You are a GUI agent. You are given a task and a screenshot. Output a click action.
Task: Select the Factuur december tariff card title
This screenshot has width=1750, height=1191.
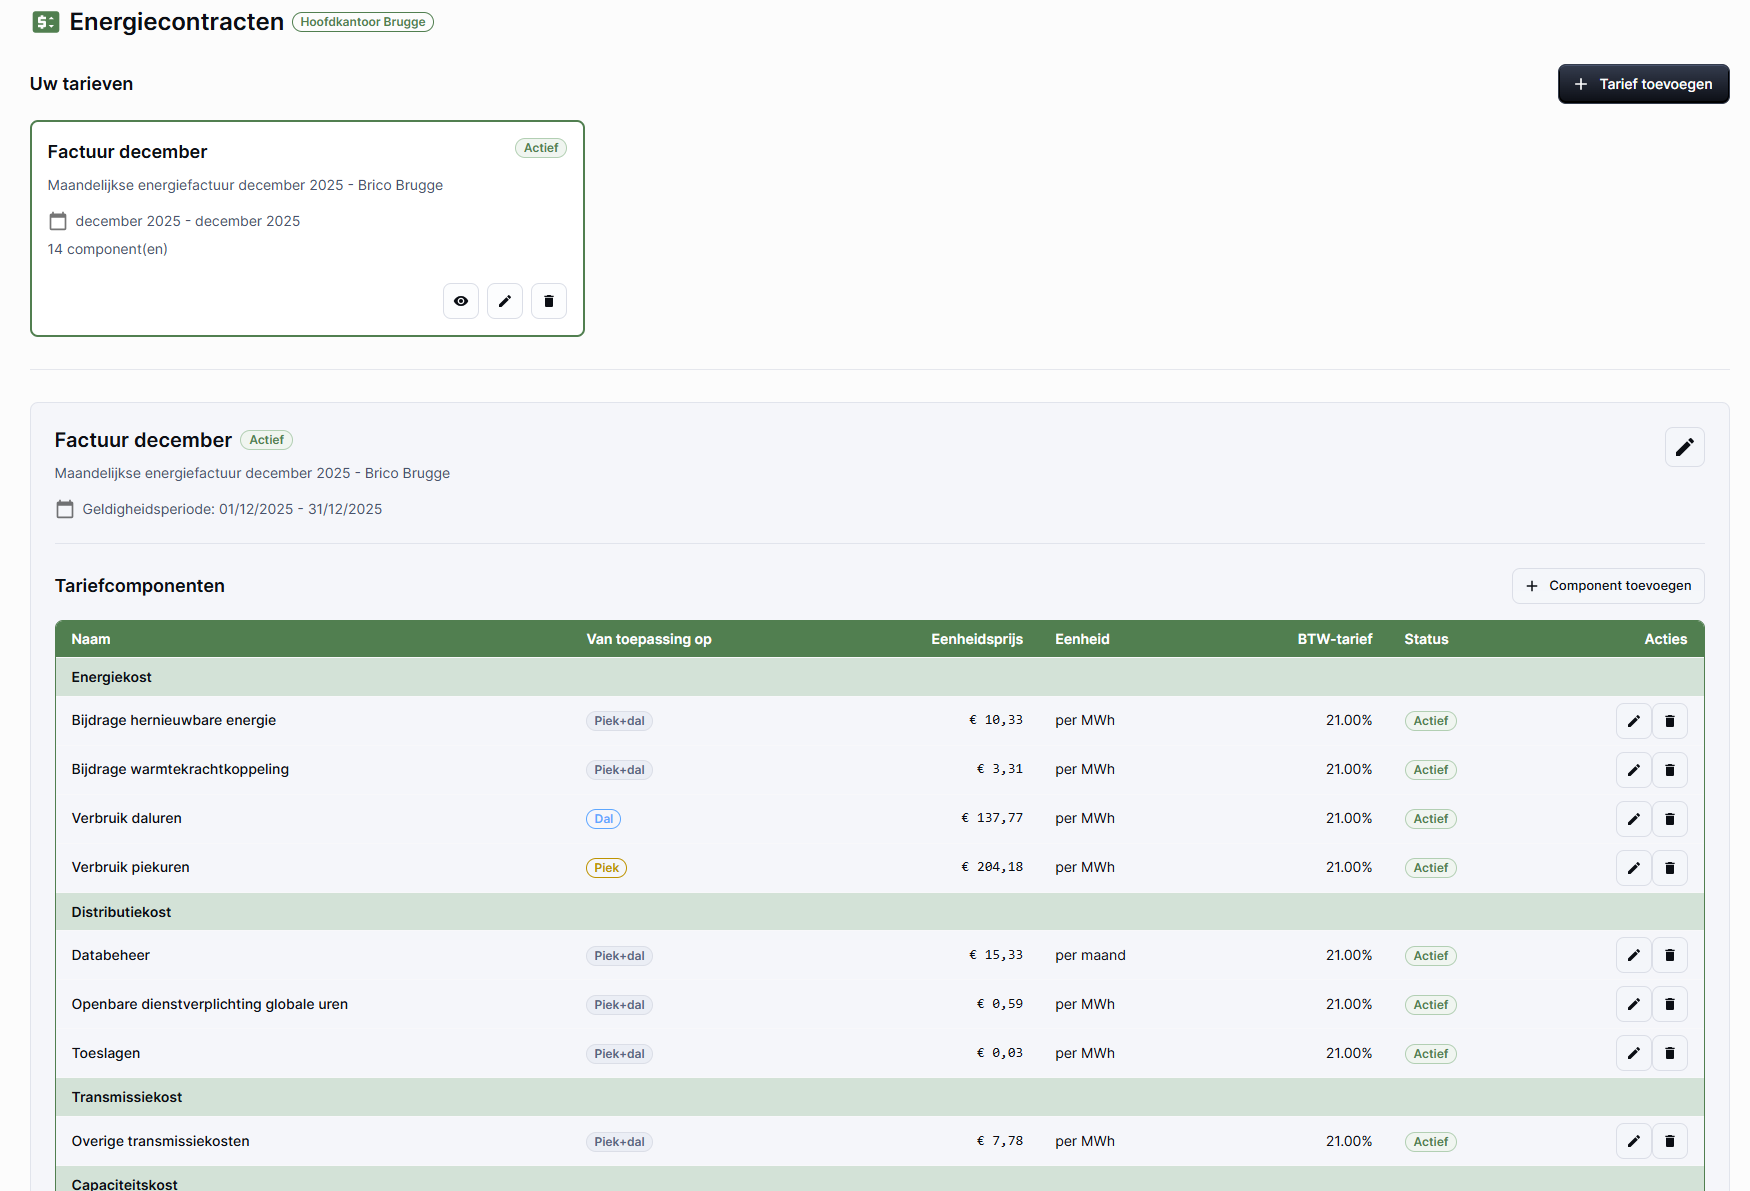127,152
